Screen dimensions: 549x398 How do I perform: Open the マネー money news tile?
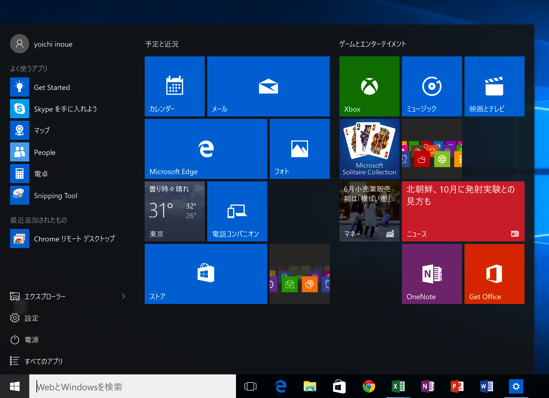pyautogui.click(x=369, y=211)
